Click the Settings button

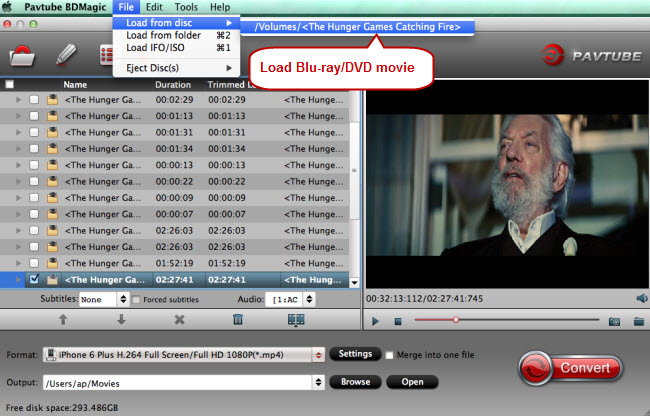click(355, 354)
